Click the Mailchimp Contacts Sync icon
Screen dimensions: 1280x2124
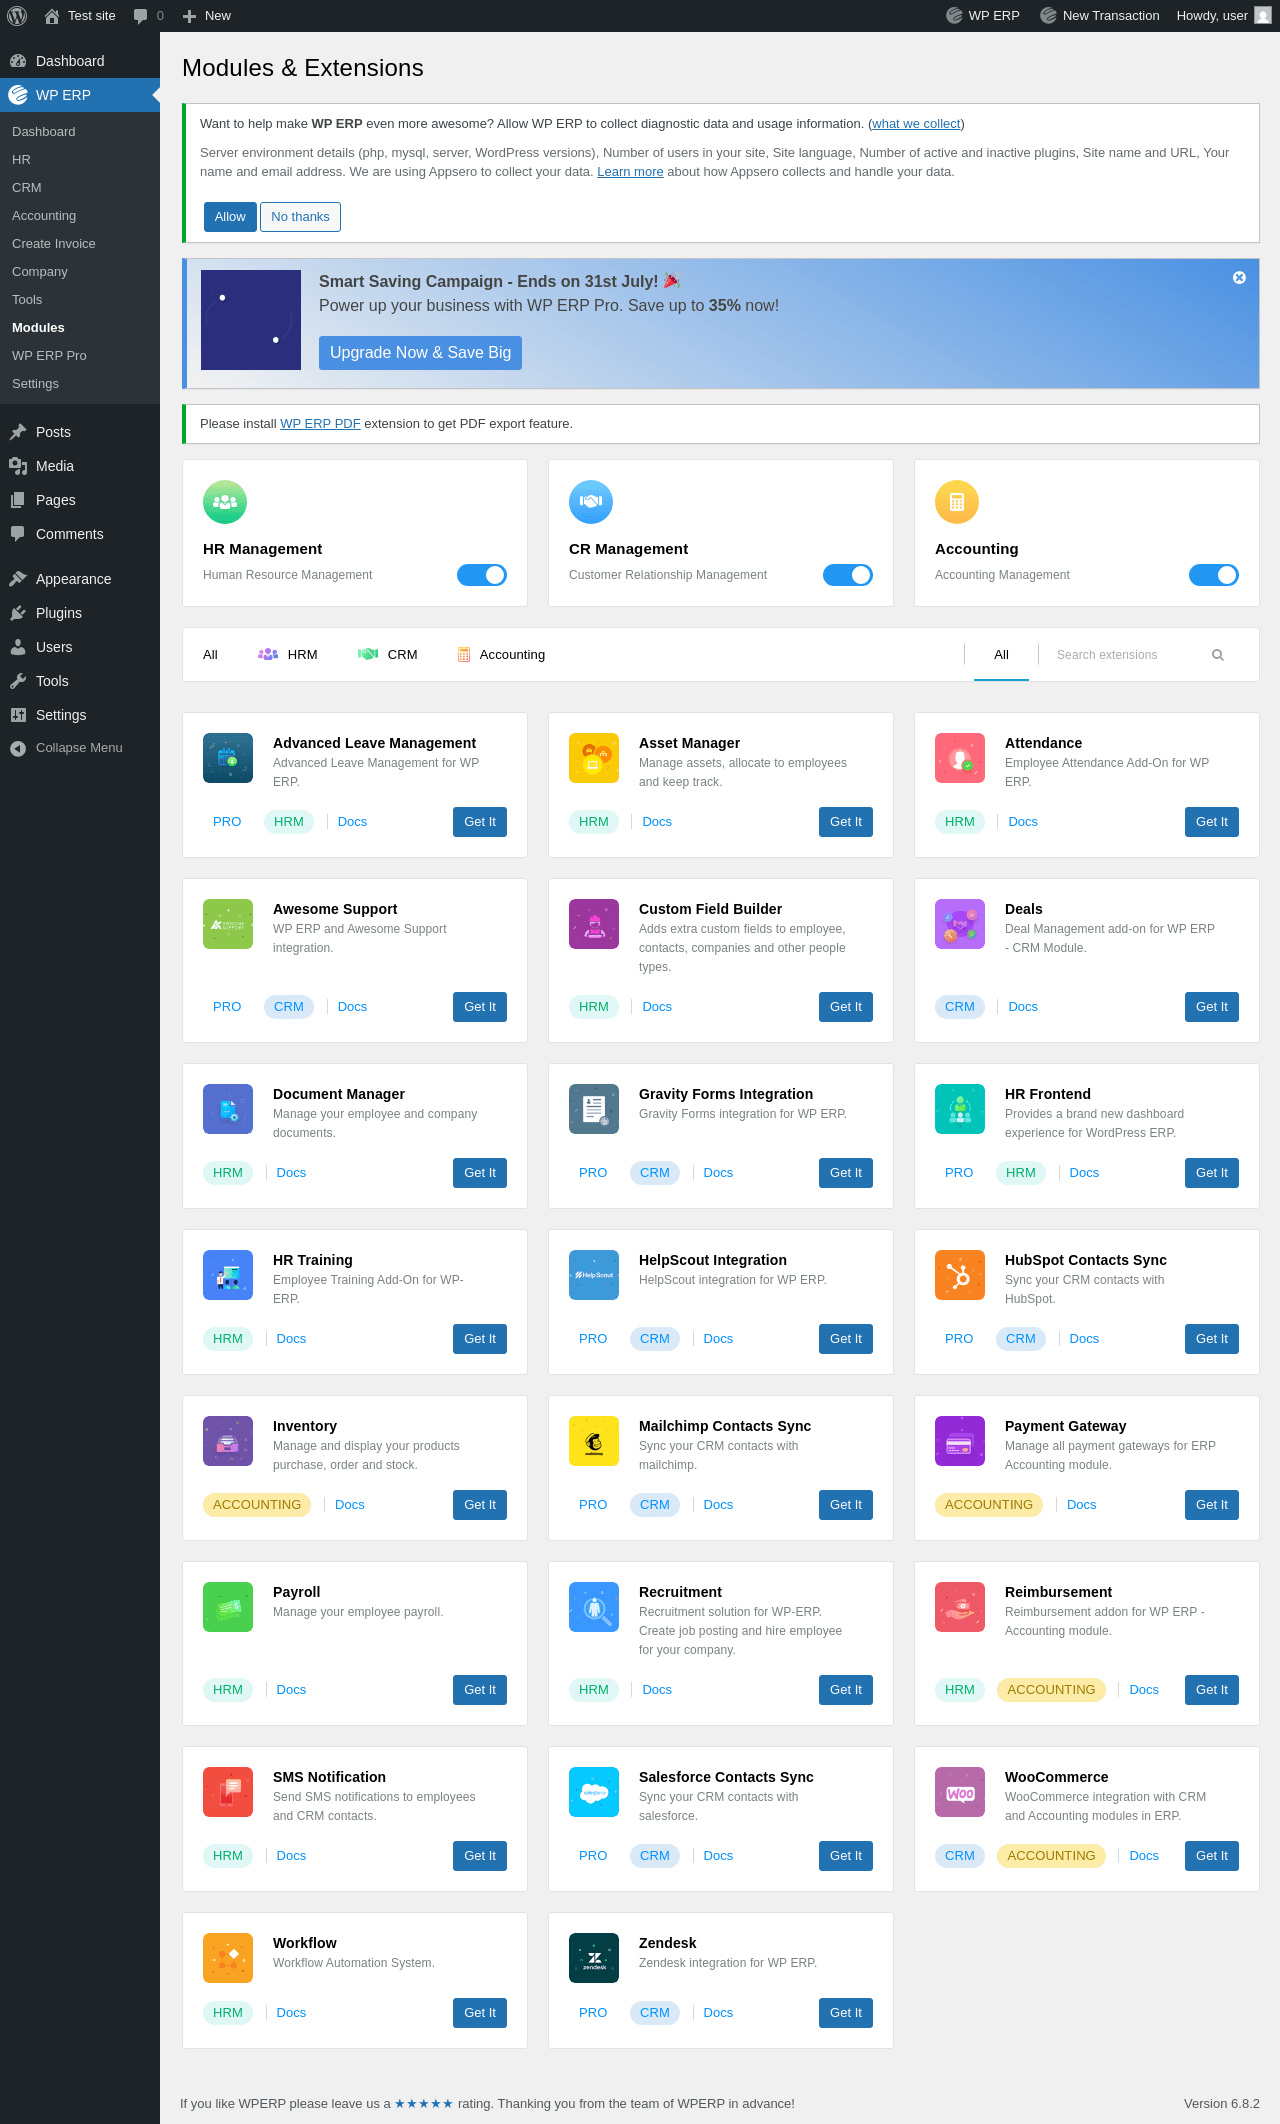tap(594, 1441)
